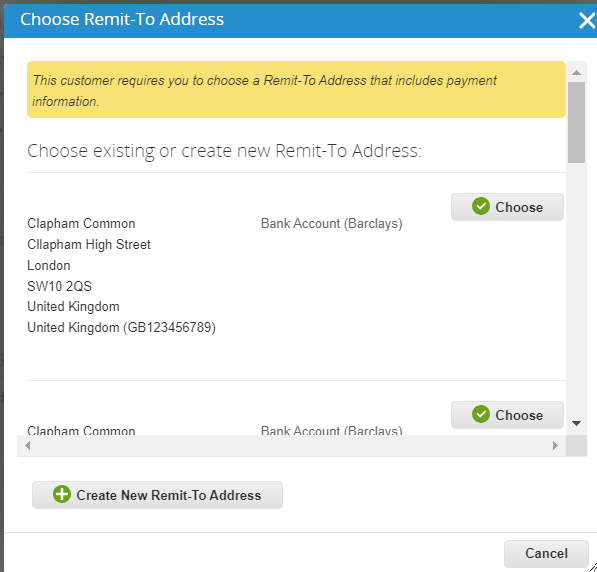Click the first Bank Account (Barclays) text
Image resolution: width=597 pixels, height=572 pixels.
coord(332,224)
